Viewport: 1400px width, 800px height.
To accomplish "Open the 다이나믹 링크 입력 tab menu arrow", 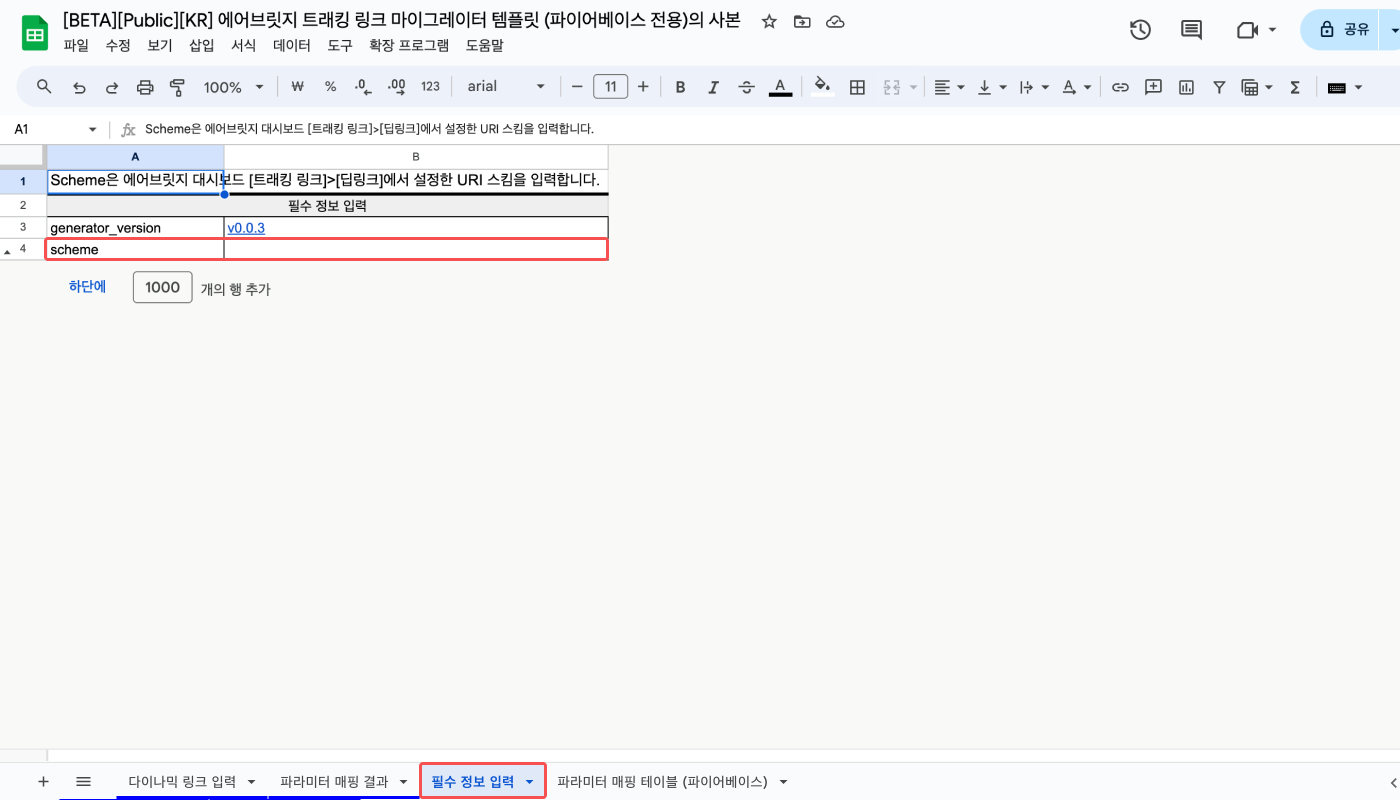I will (x=251, y=782).
